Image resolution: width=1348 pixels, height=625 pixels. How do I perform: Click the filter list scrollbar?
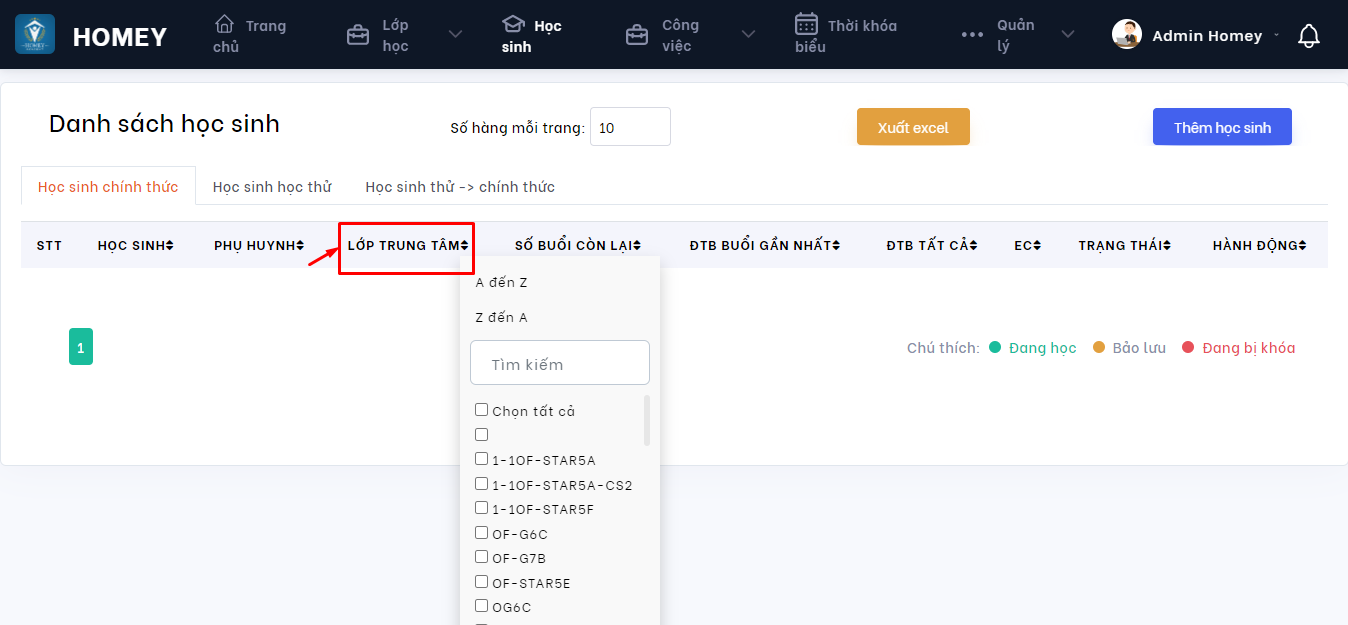(647, 420)
